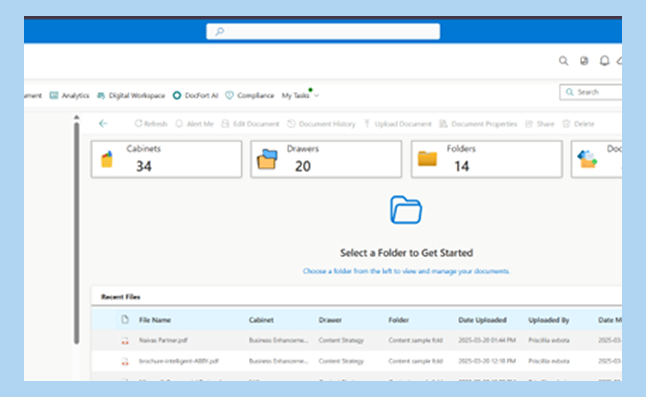646x397 pixels.
Task: Click the scroll up arrow of left panel
Action: pos(76,117)
